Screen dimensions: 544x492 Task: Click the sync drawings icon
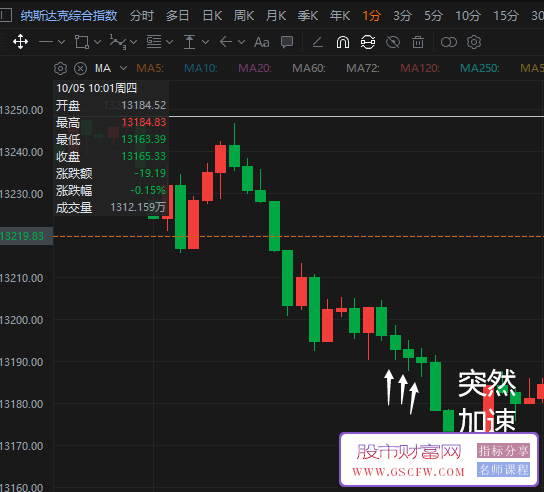click(x=368, y=42)
